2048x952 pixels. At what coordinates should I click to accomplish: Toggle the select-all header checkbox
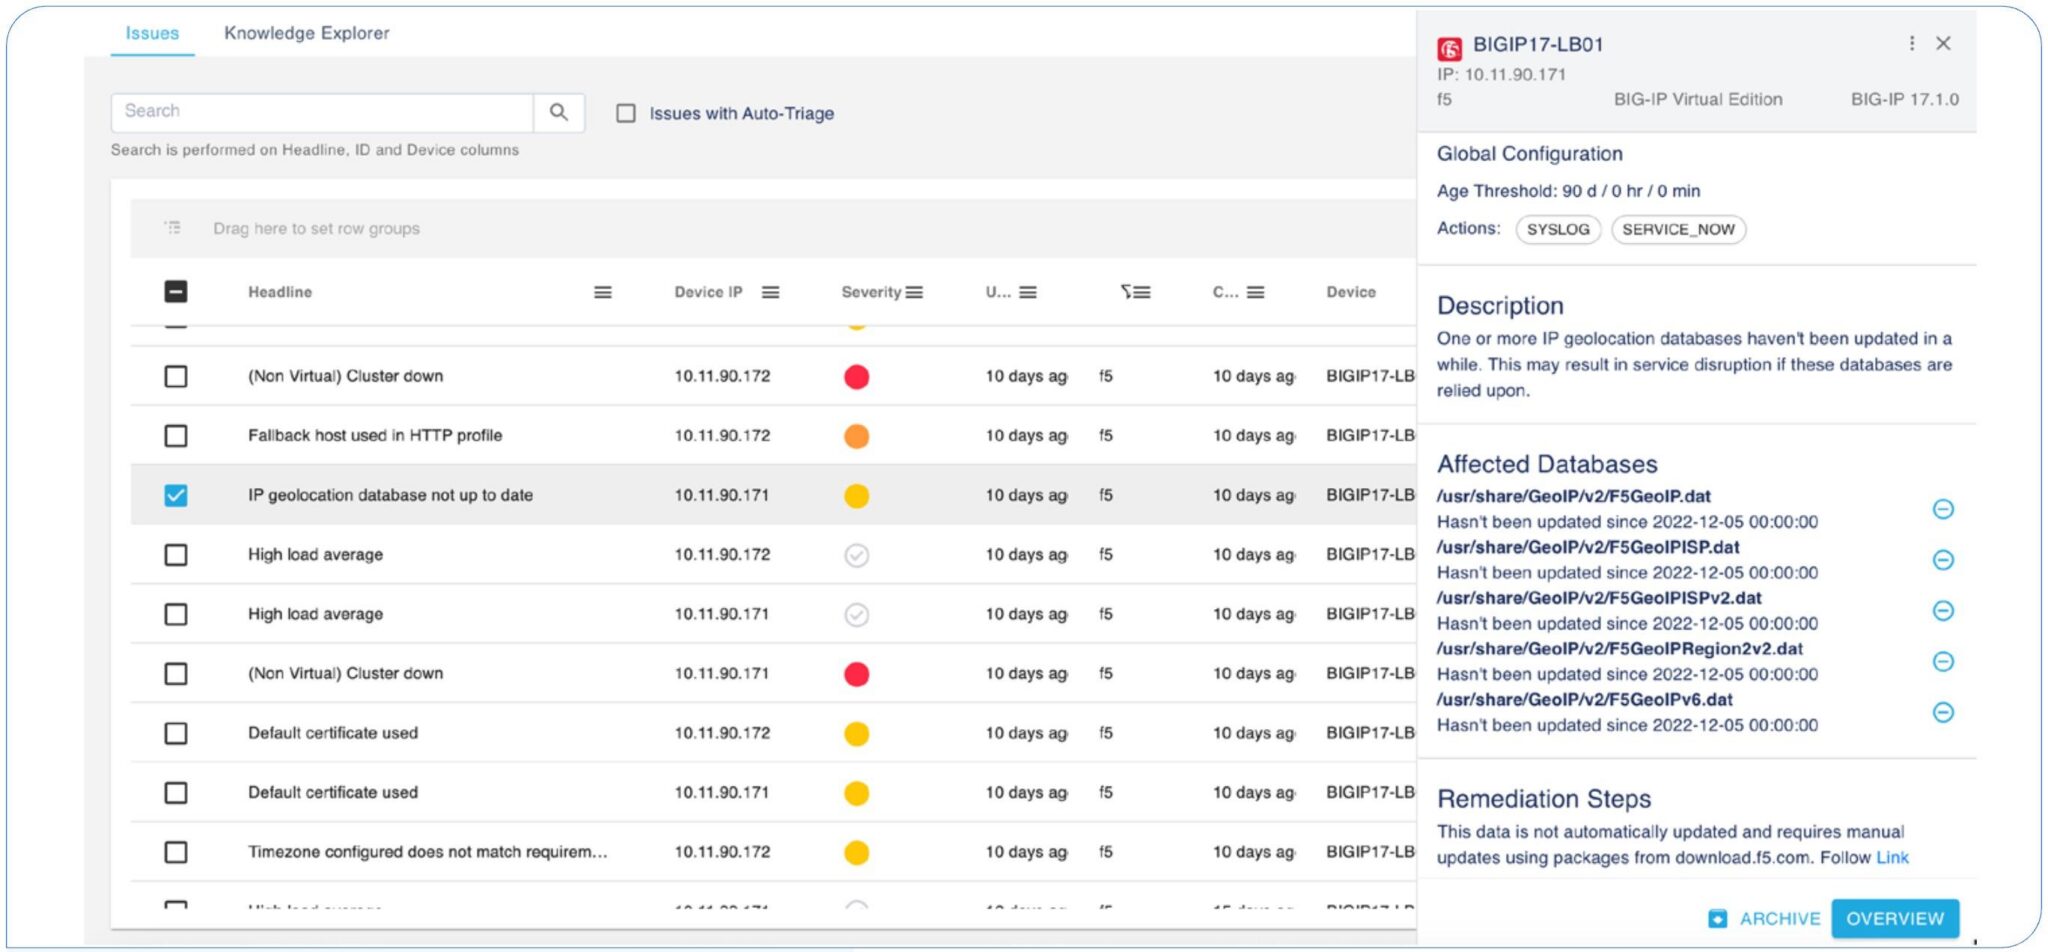[x=176, y=292]
